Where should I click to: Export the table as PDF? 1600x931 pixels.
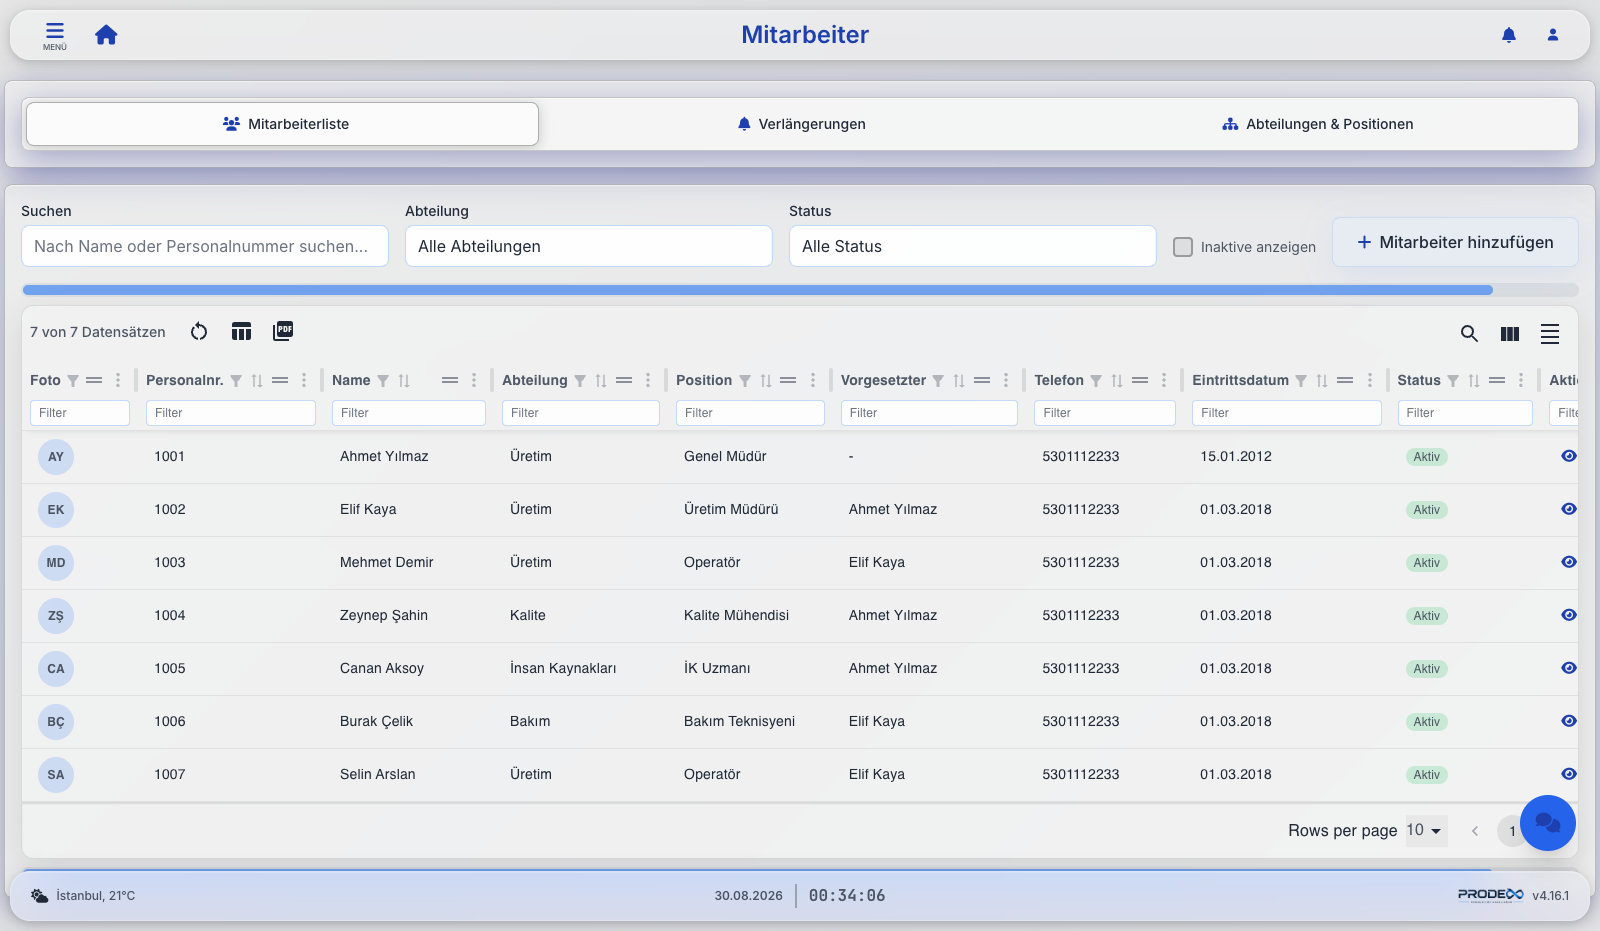point(283,331)
